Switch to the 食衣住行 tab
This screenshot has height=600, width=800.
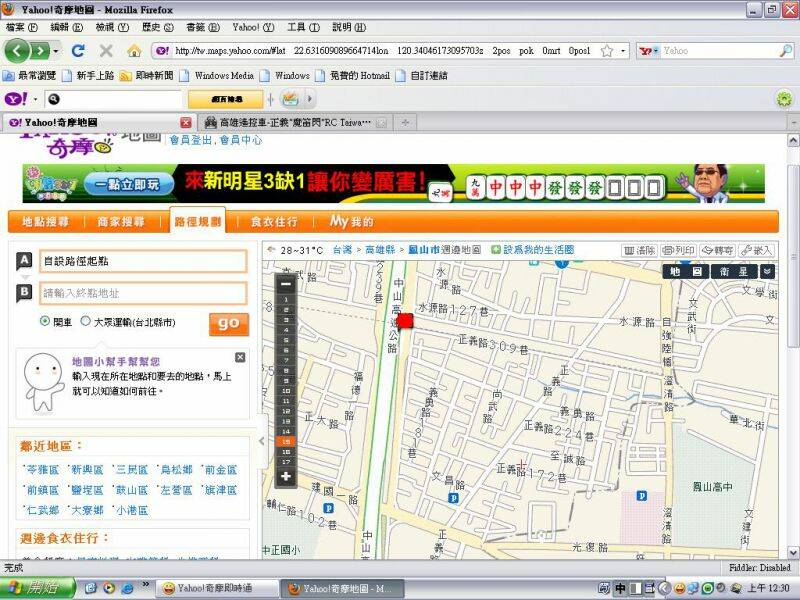tap(274, 222)
